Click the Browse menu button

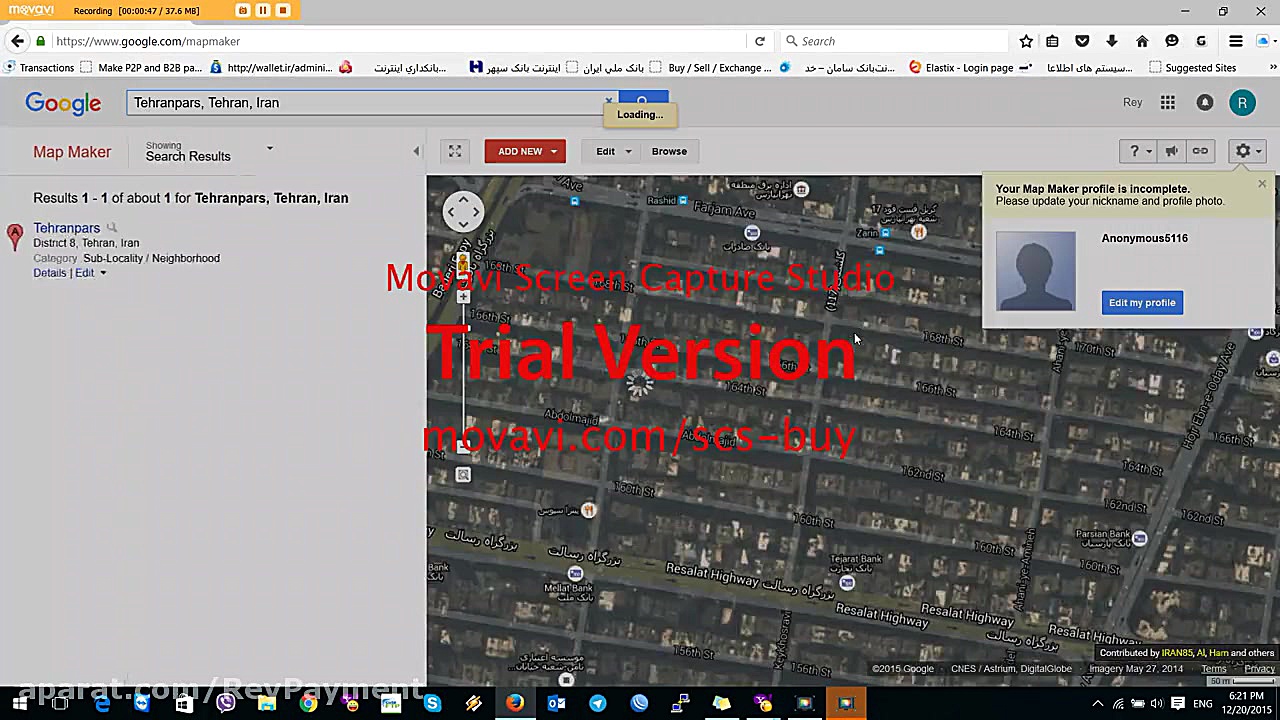669,151
